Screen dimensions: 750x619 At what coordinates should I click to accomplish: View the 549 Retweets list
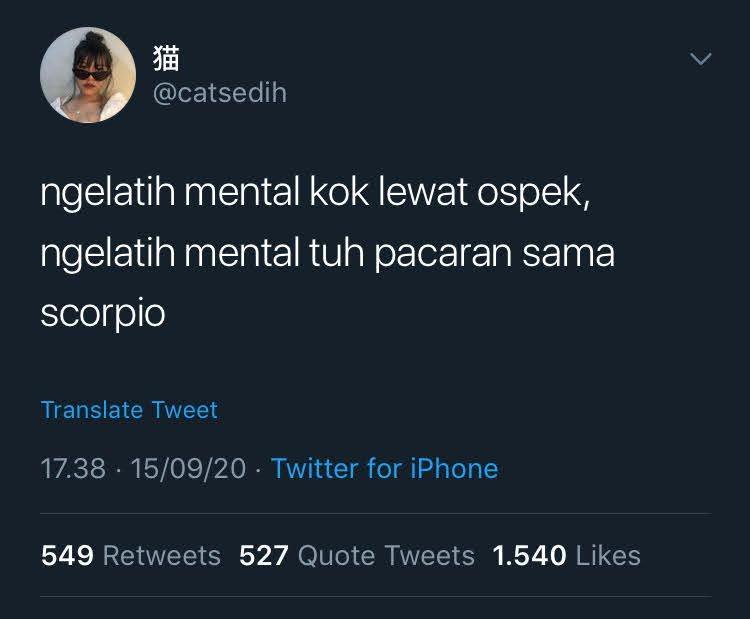pos(131,555)
